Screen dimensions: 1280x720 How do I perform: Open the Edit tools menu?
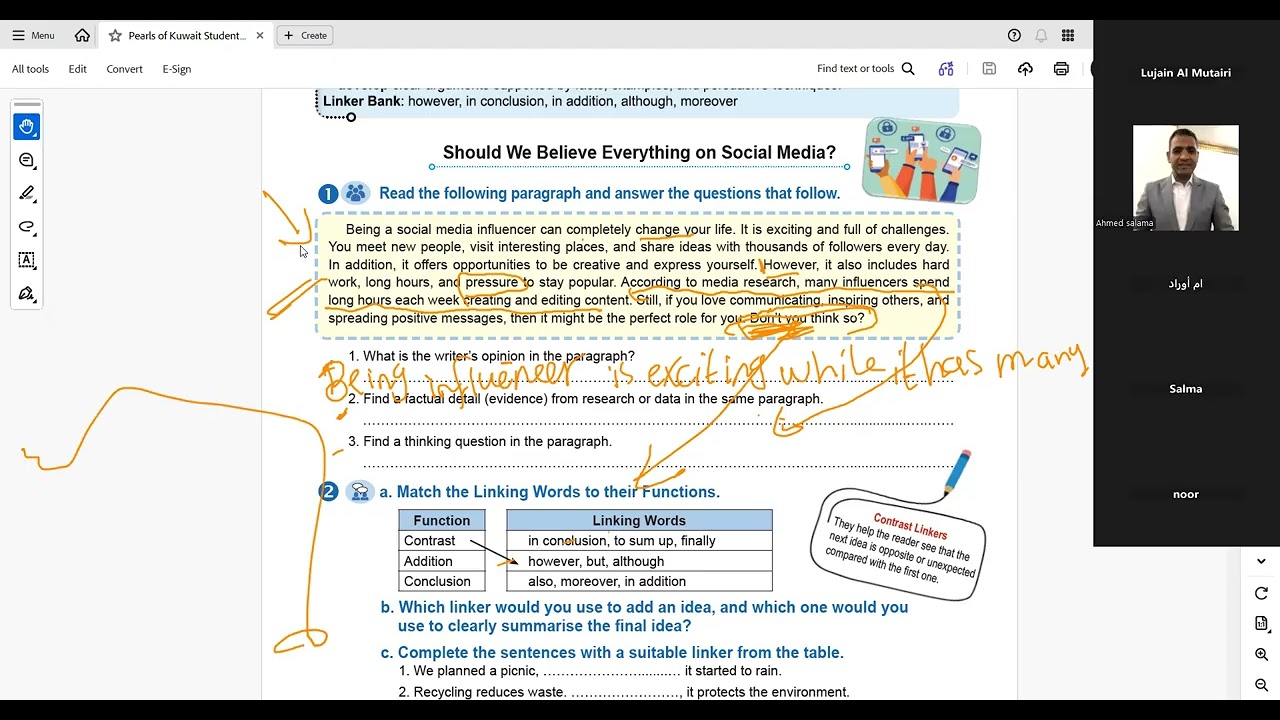(x=77, y=69)
